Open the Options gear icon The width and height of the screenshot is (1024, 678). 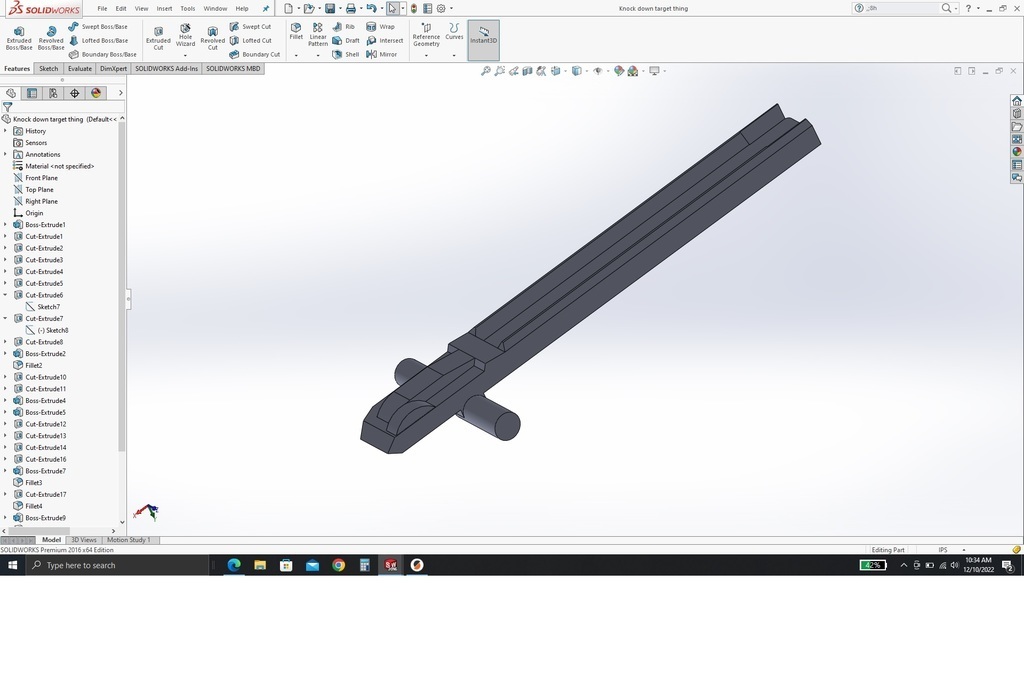(441, 8)
